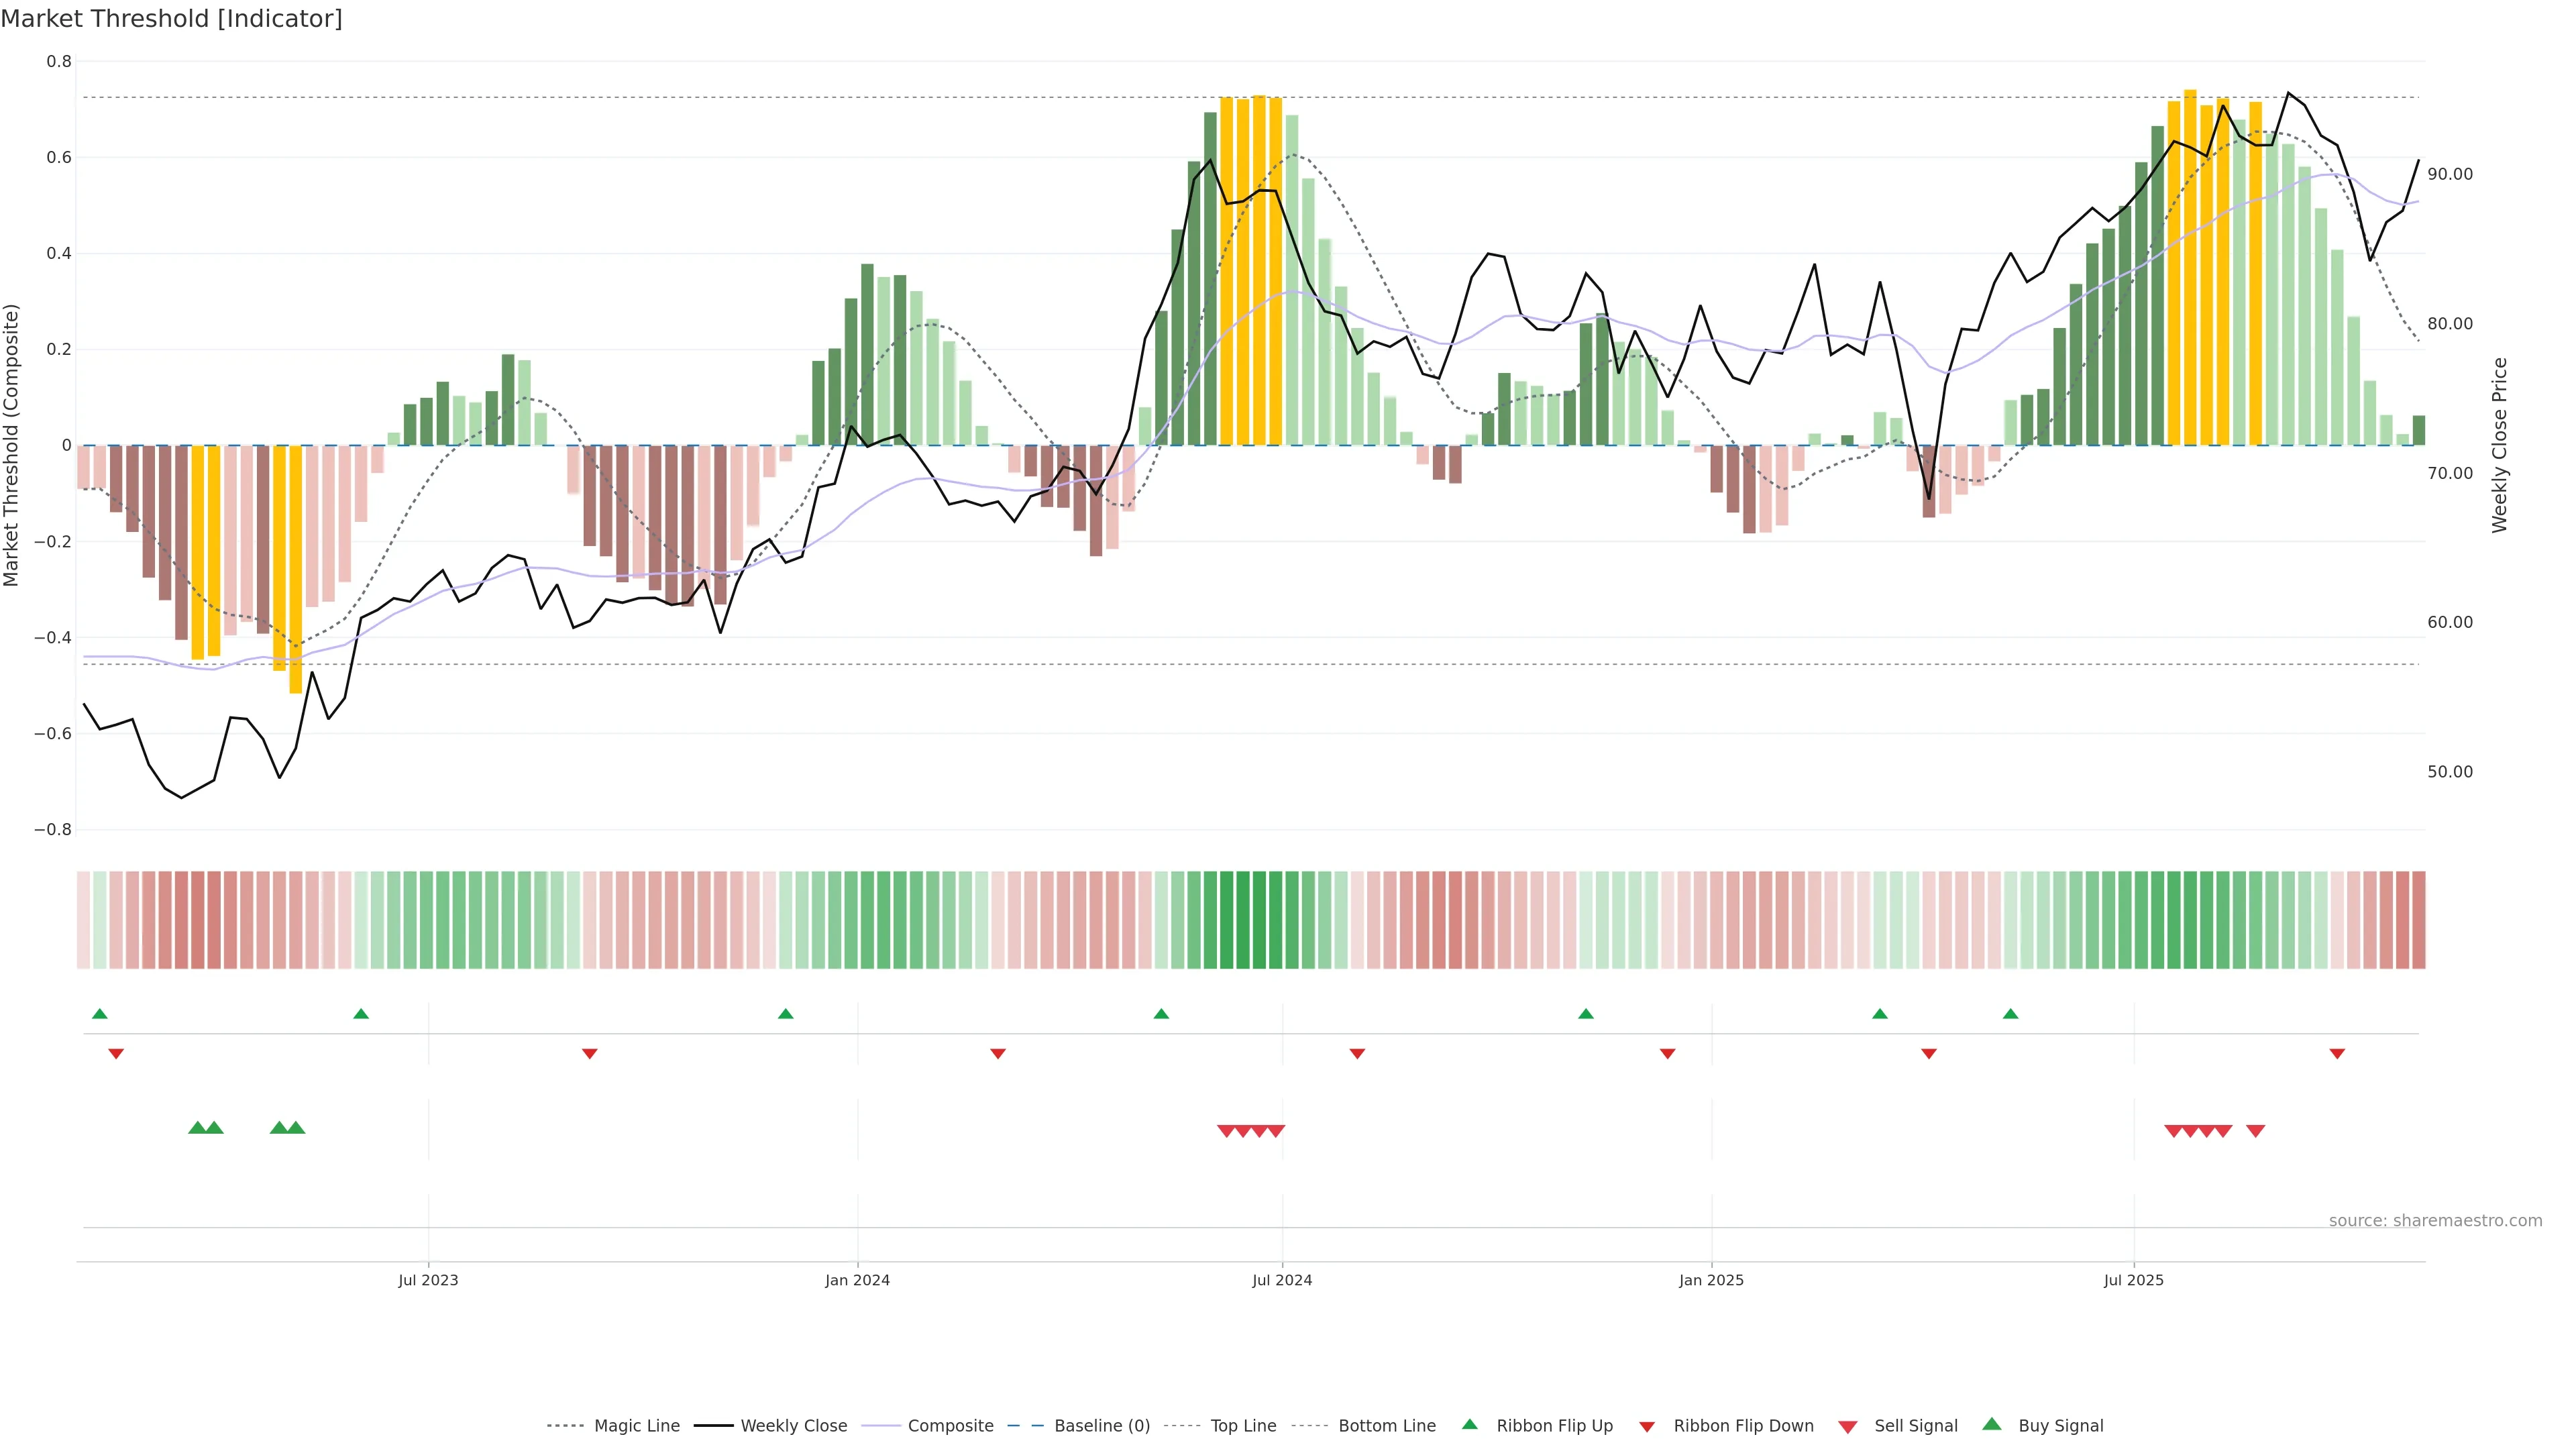Toggle the Composite series in legend
The width and height of the screenshot is (2576, 1449).
[x=950, y=1426]
